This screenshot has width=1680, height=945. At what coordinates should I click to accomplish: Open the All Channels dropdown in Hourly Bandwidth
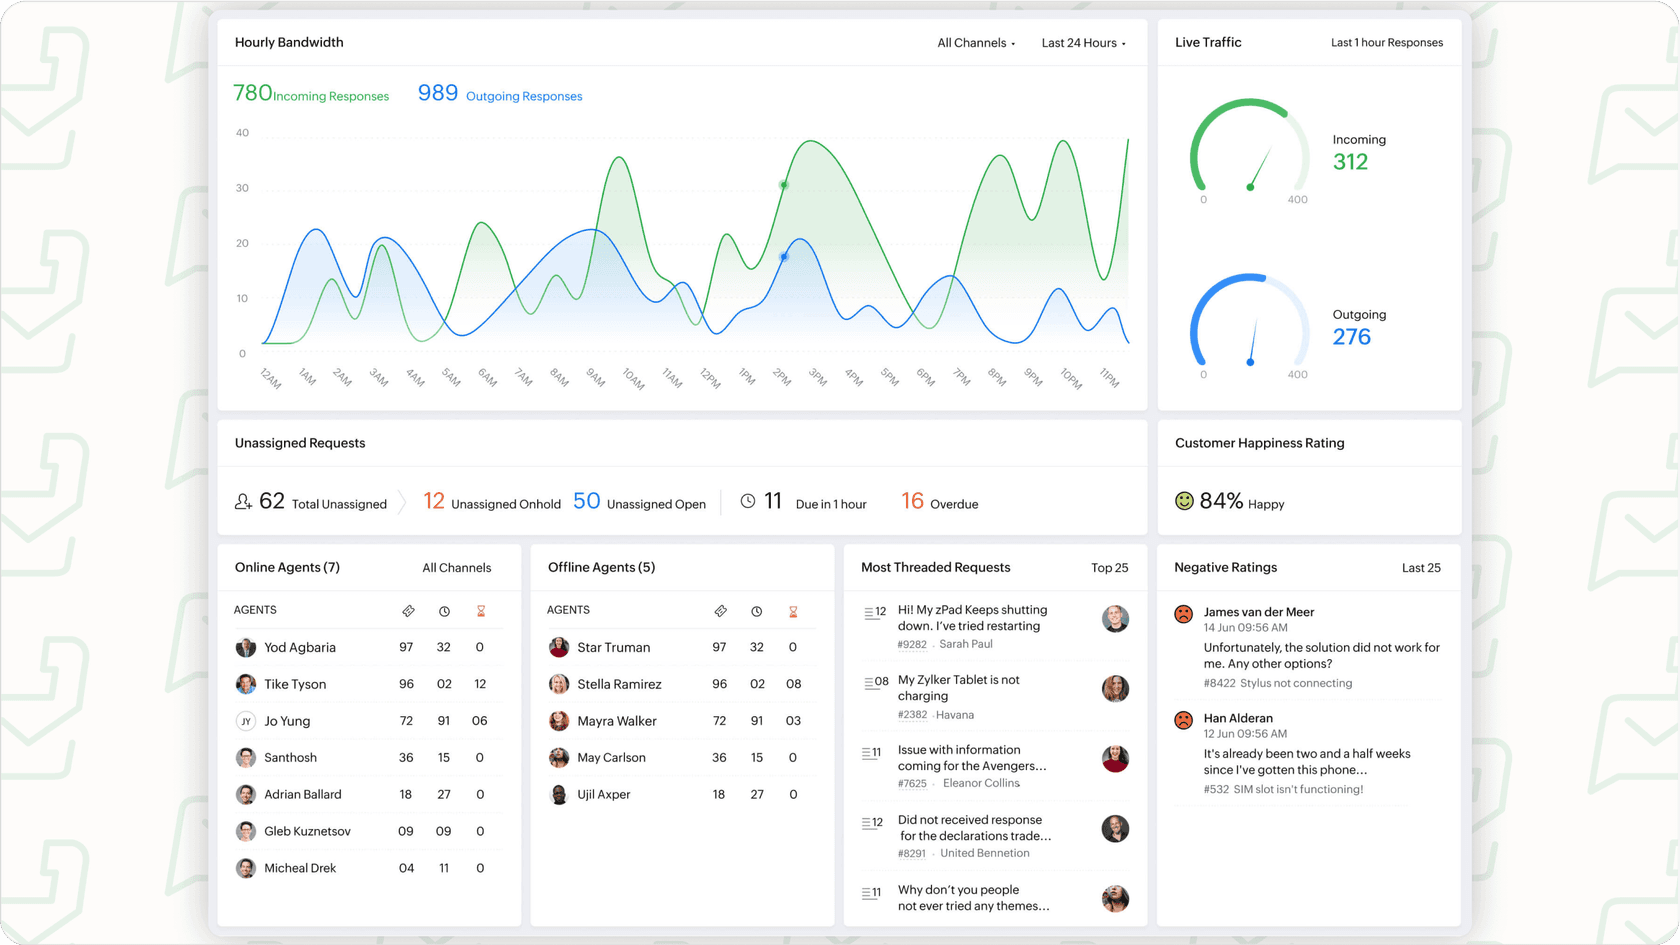975,43
